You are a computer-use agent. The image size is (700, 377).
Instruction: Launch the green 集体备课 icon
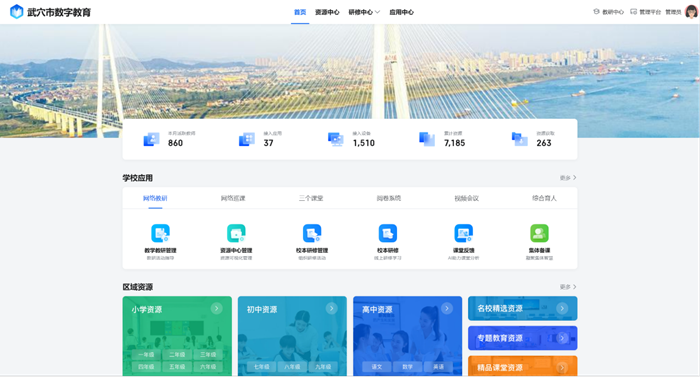539,233
